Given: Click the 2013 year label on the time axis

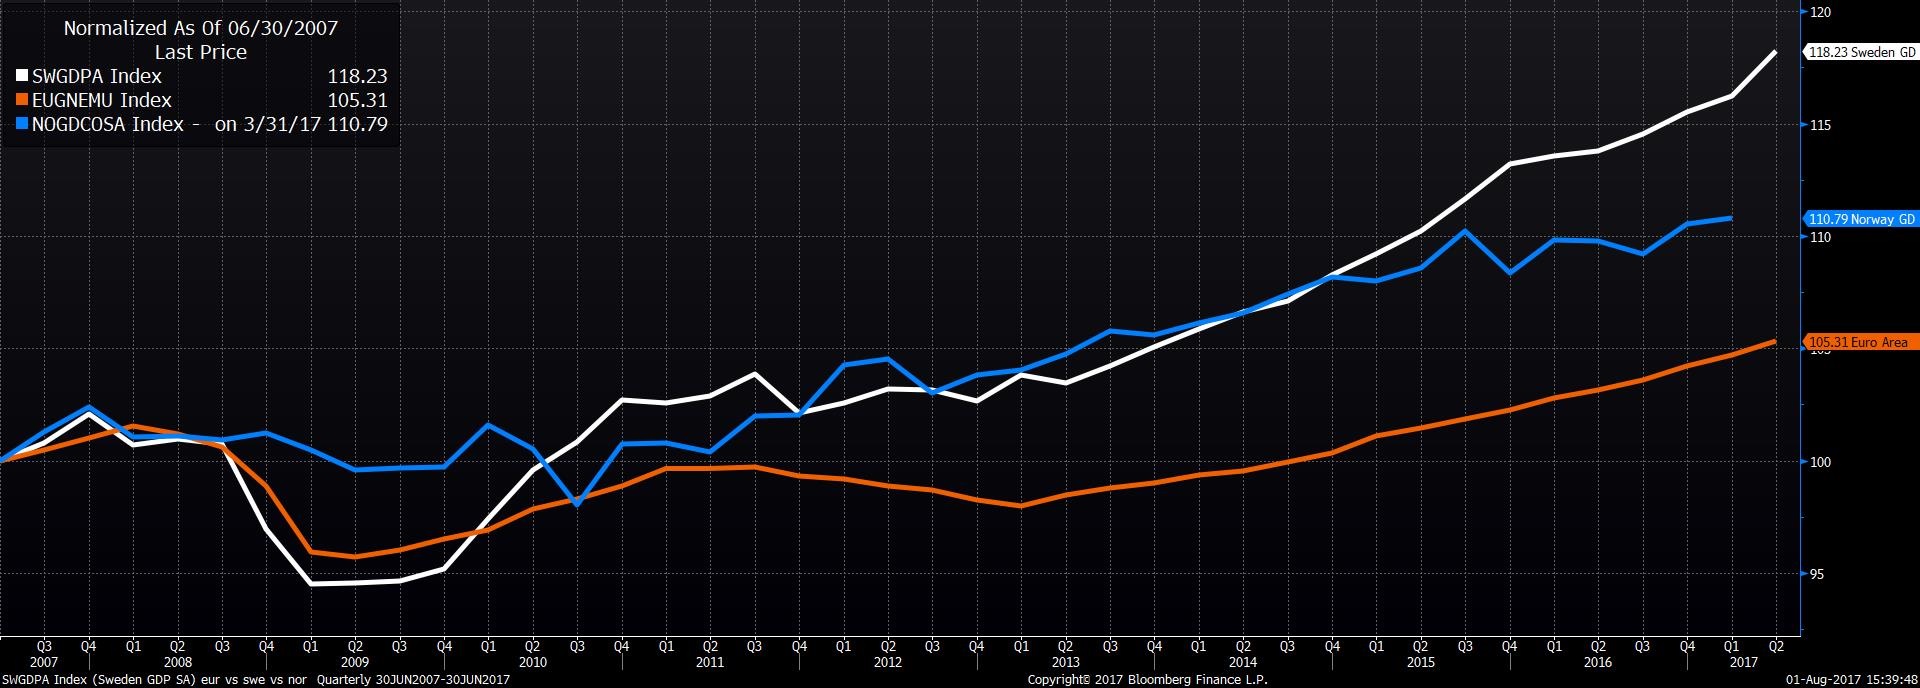Looking at the screenshot, I should pos(1065,662).
